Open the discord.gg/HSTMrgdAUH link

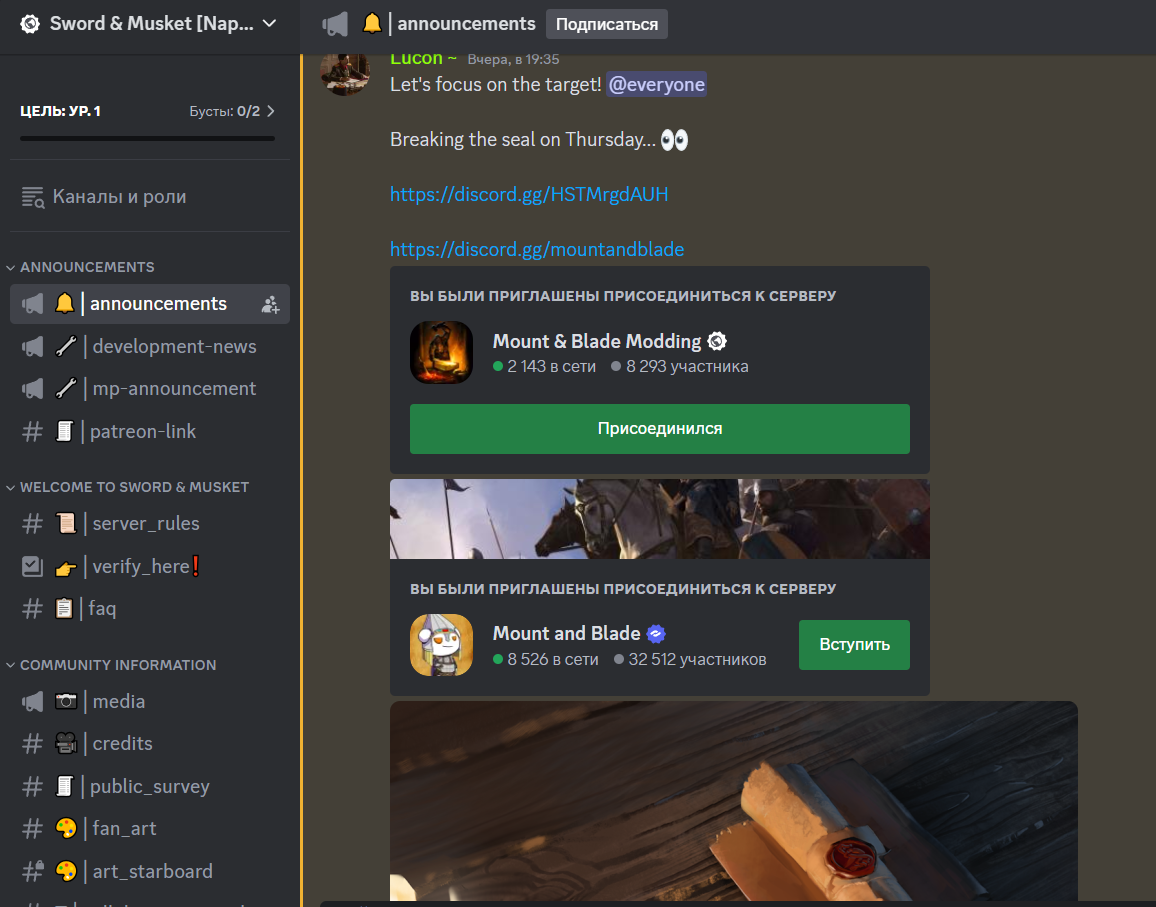[529, 194]
